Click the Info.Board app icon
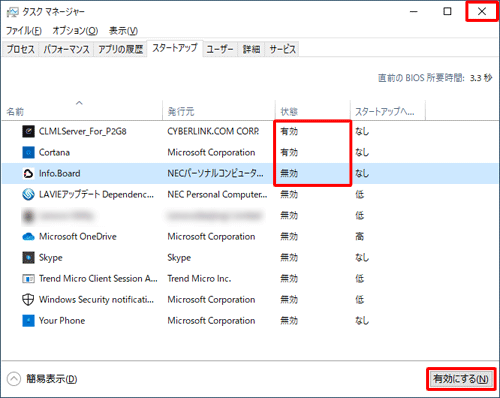 coord(28,173)
